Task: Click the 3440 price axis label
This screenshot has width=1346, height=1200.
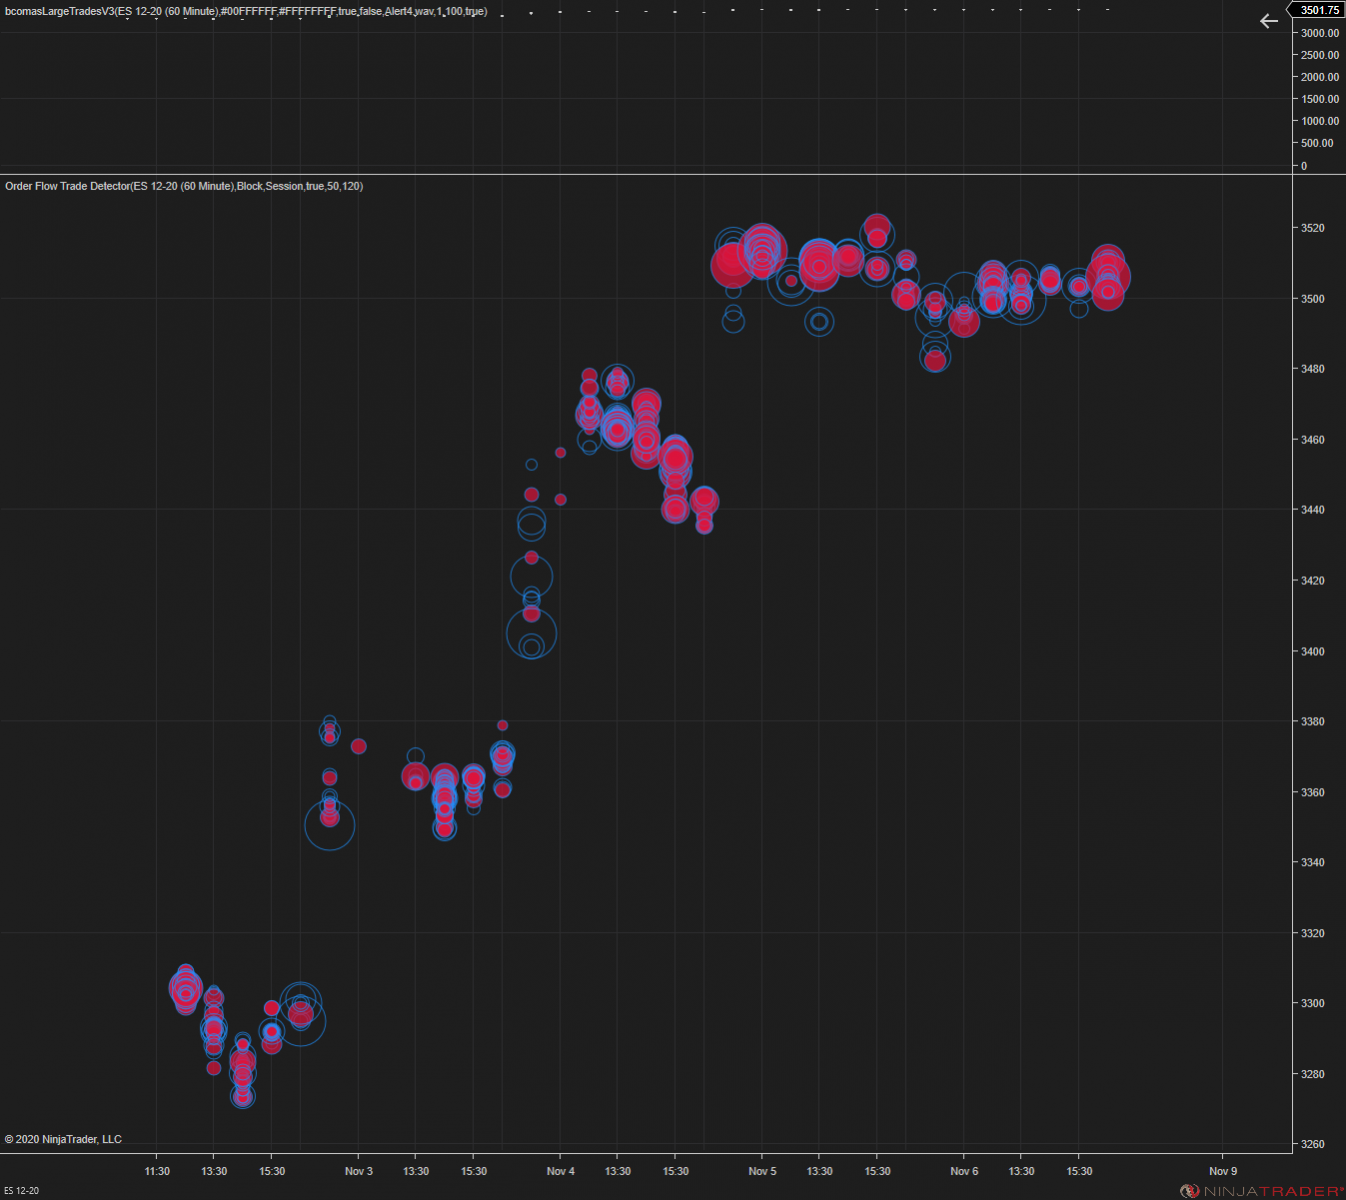Action: (x=1313, y=510)
